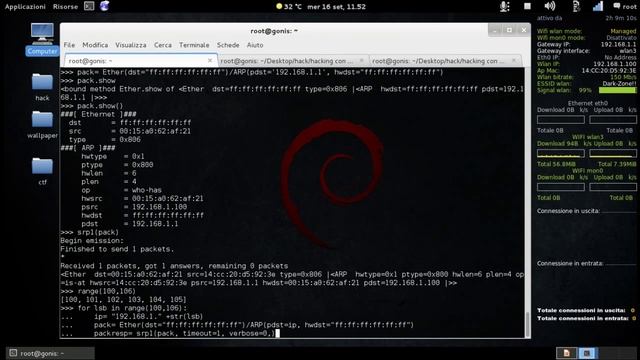Screen dimensions: 640x360
Task: Click the white square recording icon
Action: [527, 6]
